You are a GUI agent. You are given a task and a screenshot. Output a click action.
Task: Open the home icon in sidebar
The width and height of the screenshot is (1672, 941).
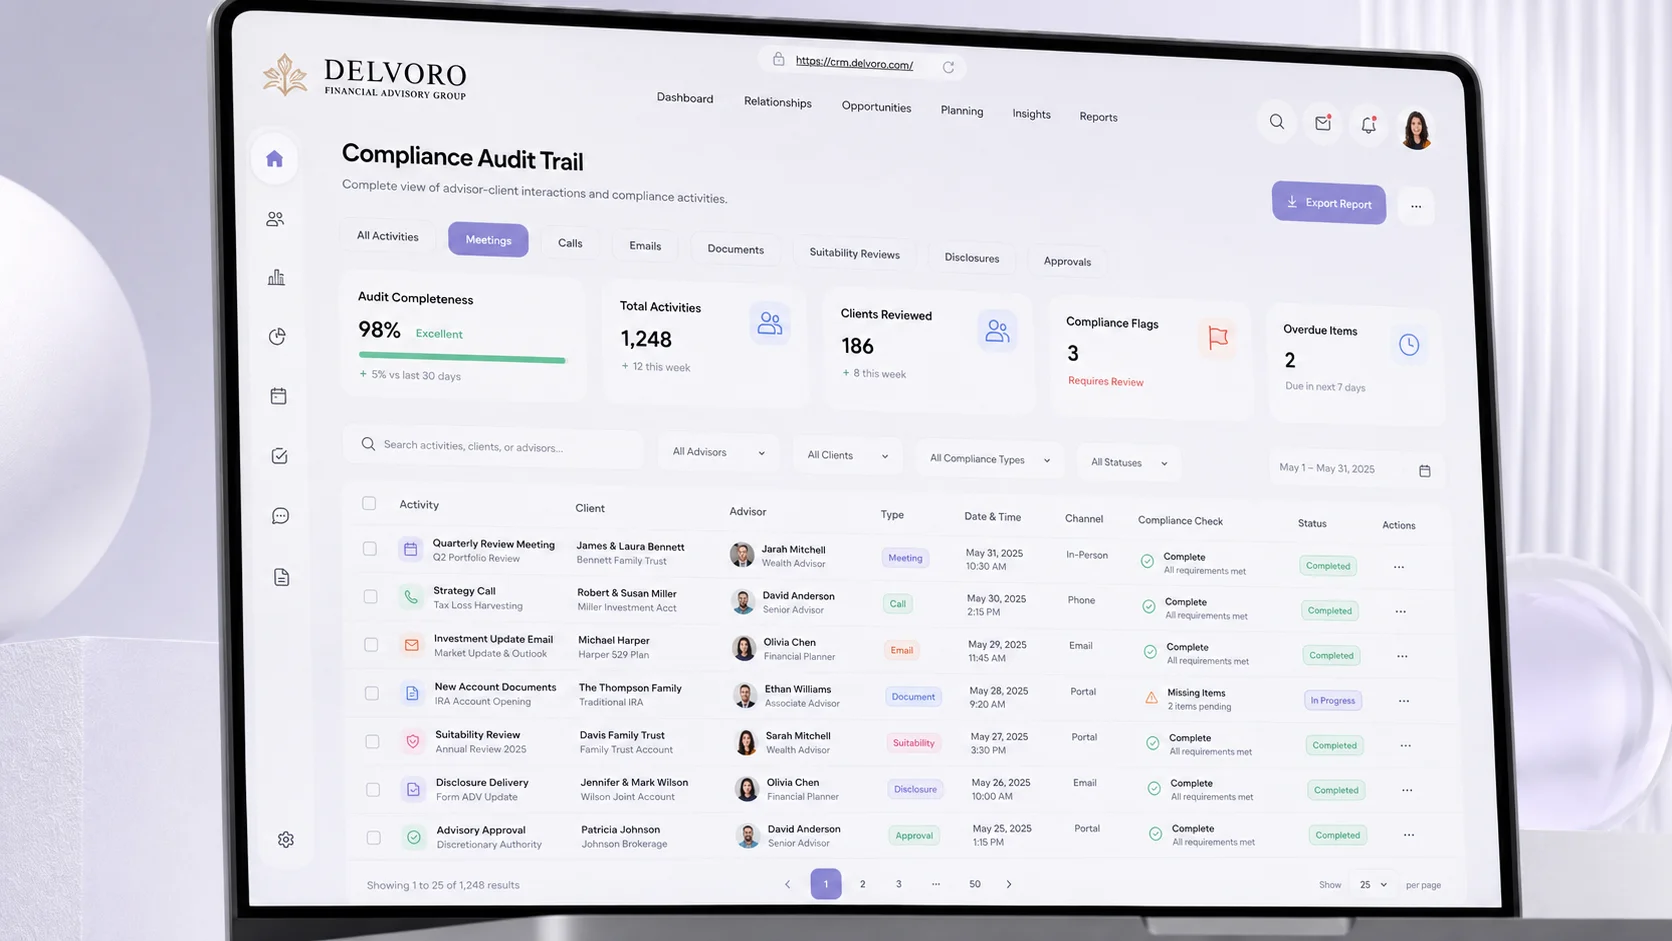[x=274, y=158]
